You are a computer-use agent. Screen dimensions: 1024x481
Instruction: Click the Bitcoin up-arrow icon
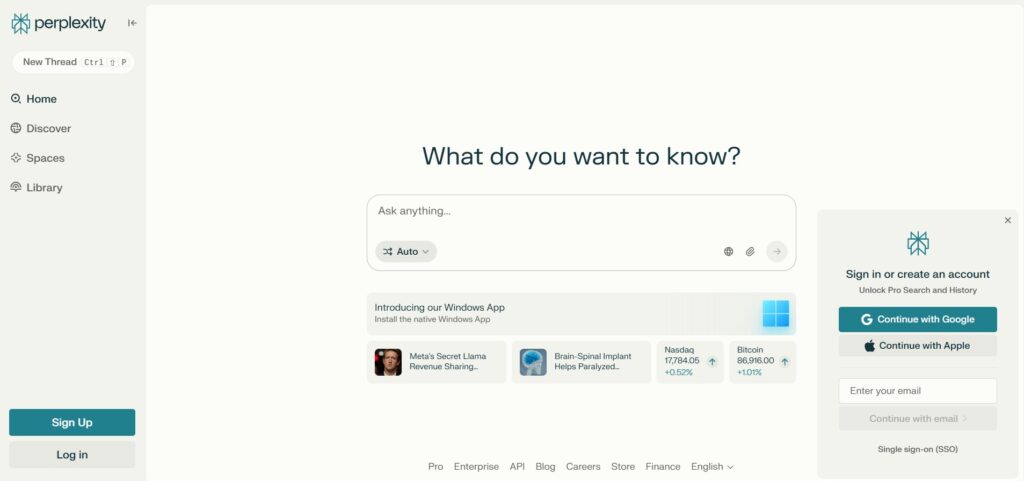[784, 361]
